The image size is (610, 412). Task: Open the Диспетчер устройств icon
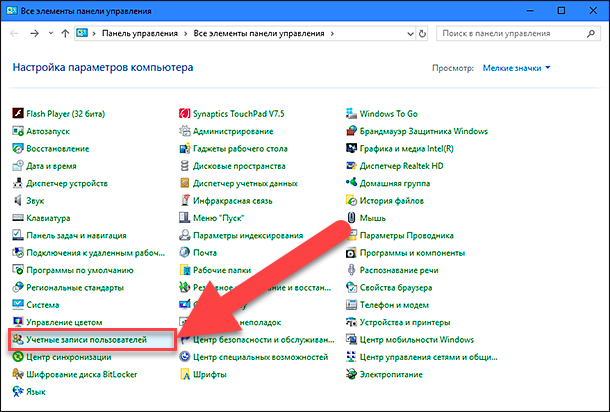(18, 183)
